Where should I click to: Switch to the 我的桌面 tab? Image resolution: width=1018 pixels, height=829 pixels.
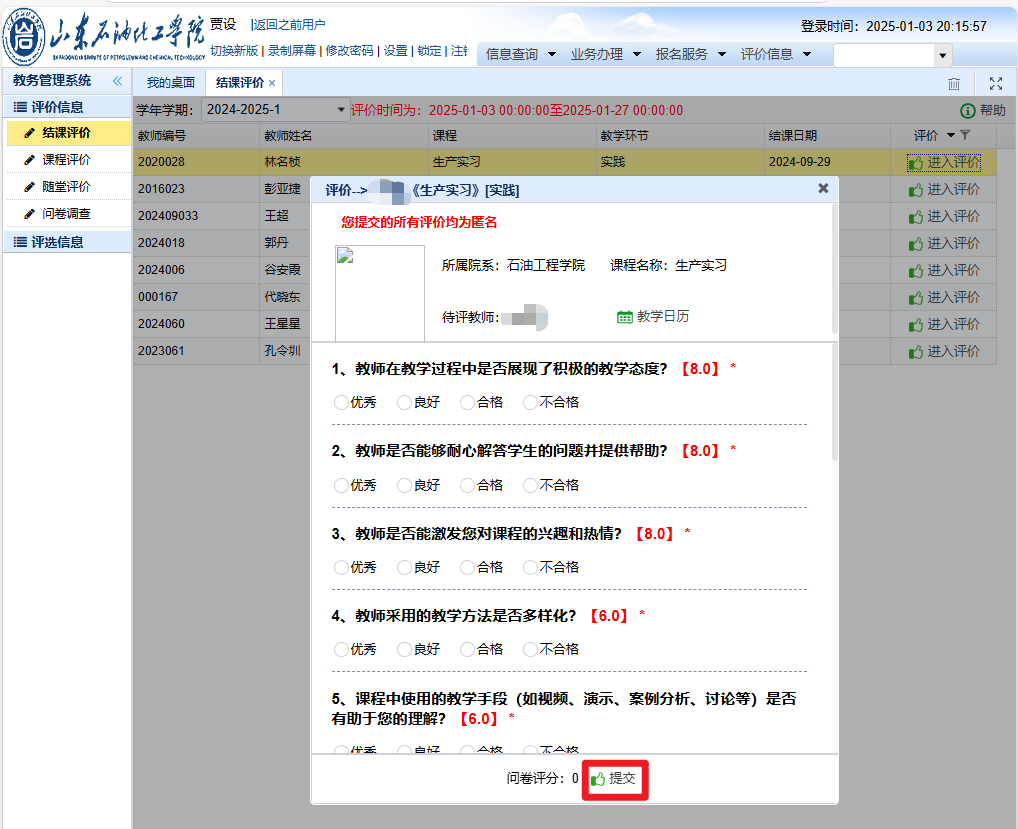(170, 83)
